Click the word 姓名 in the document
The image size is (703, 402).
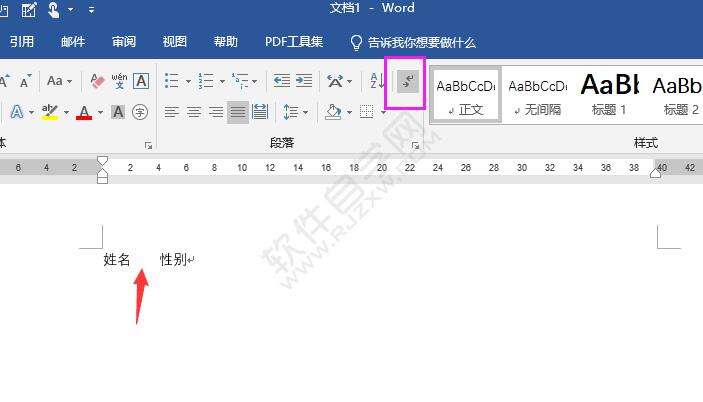click(x=117, y=259)
